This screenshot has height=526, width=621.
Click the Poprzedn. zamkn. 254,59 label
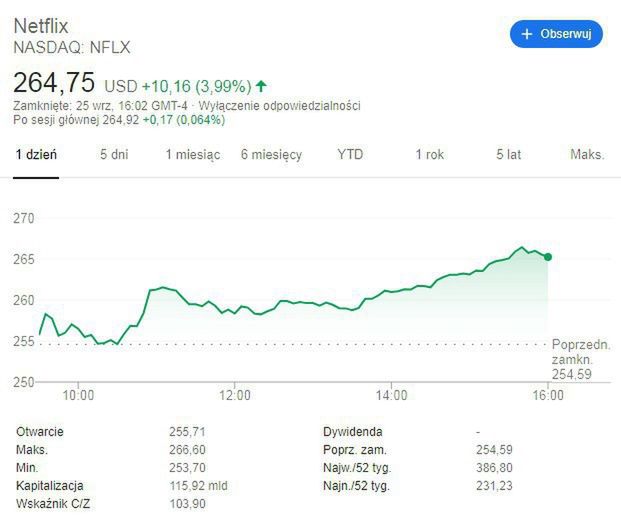(x=580, y=359)
